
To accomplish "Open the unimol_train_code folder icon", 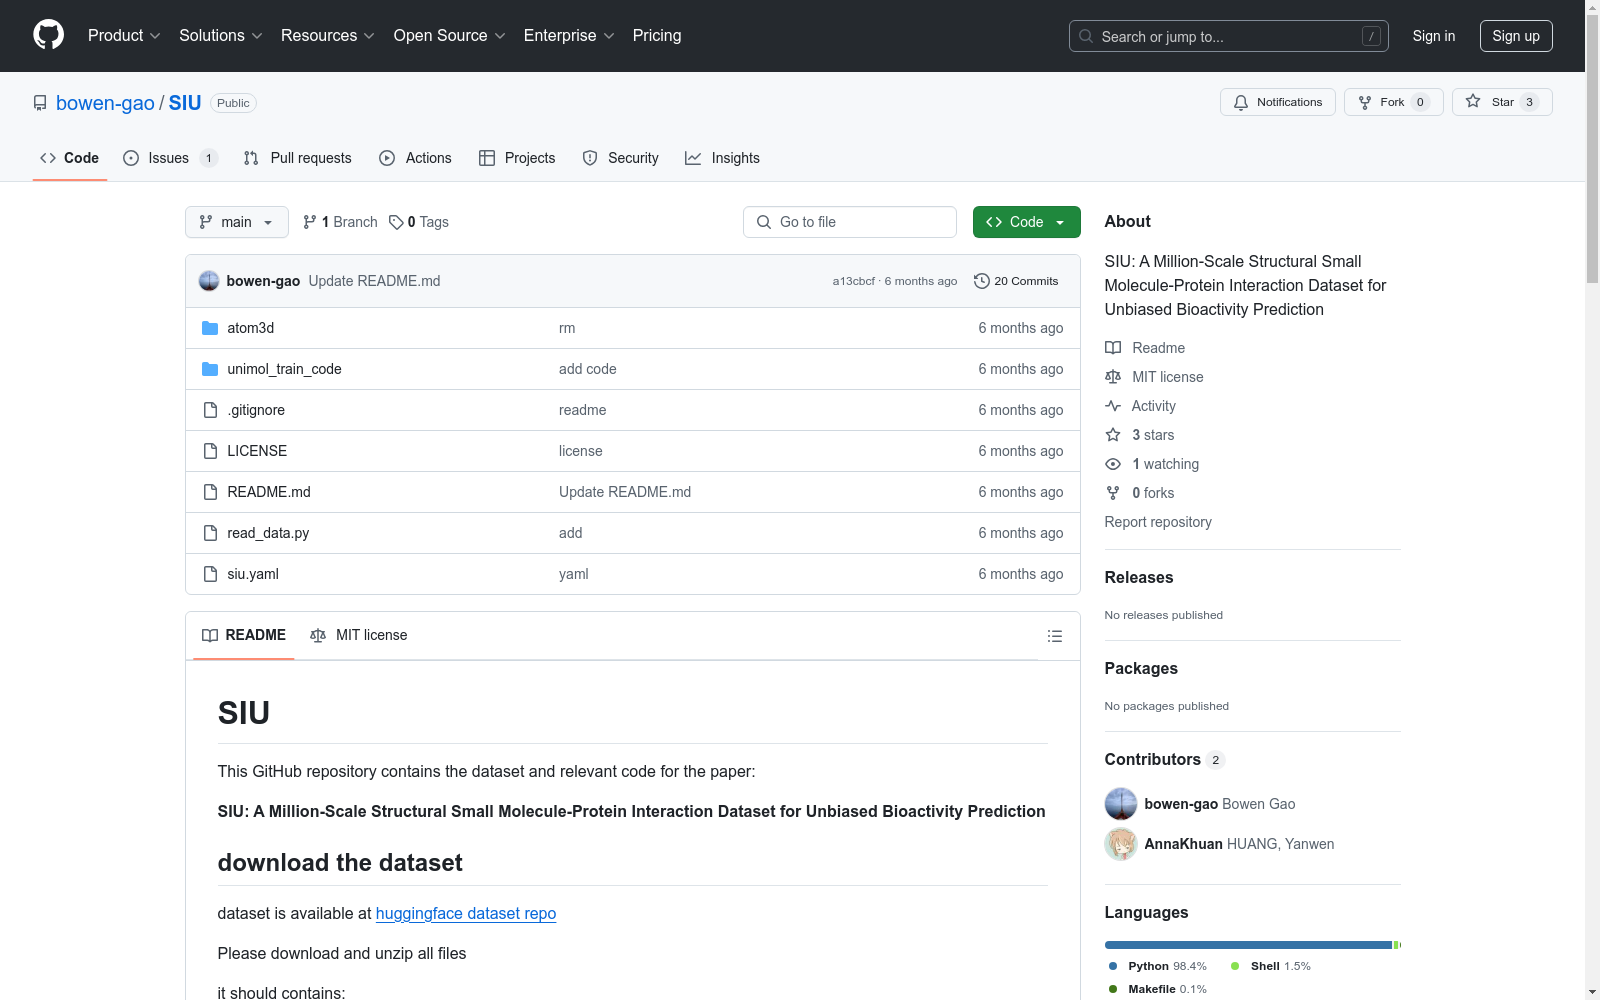I will click(210, 369).
